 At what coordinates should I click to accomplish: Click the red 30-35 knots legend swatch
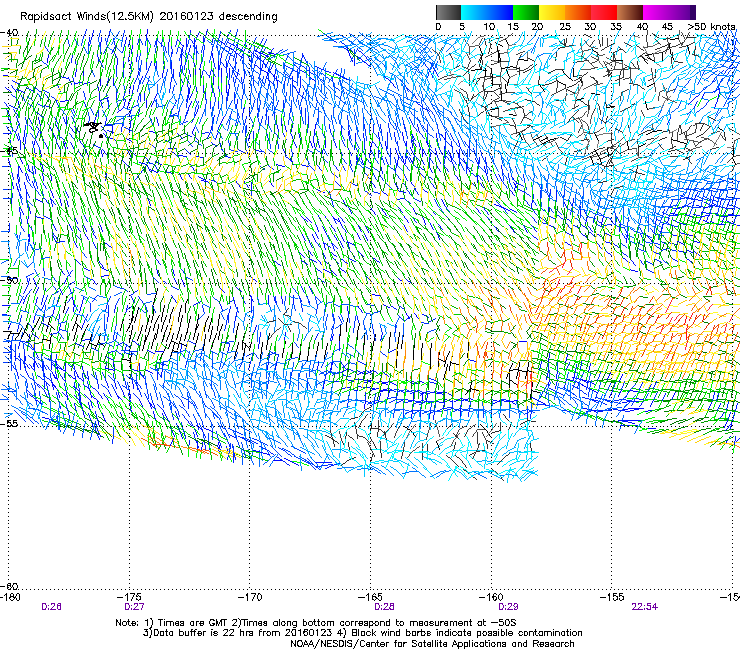pyautogui.click(x=604, y=12)
